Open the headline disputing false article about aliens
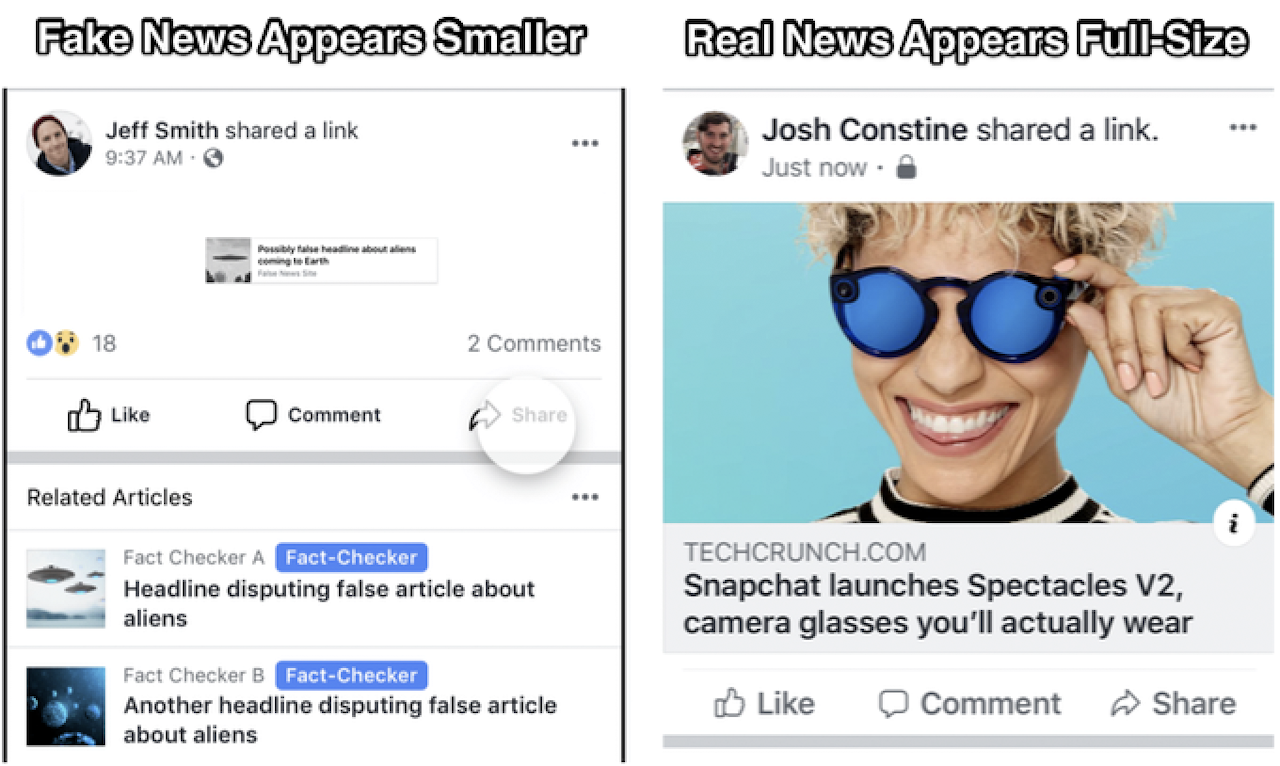 pos(329,603)
